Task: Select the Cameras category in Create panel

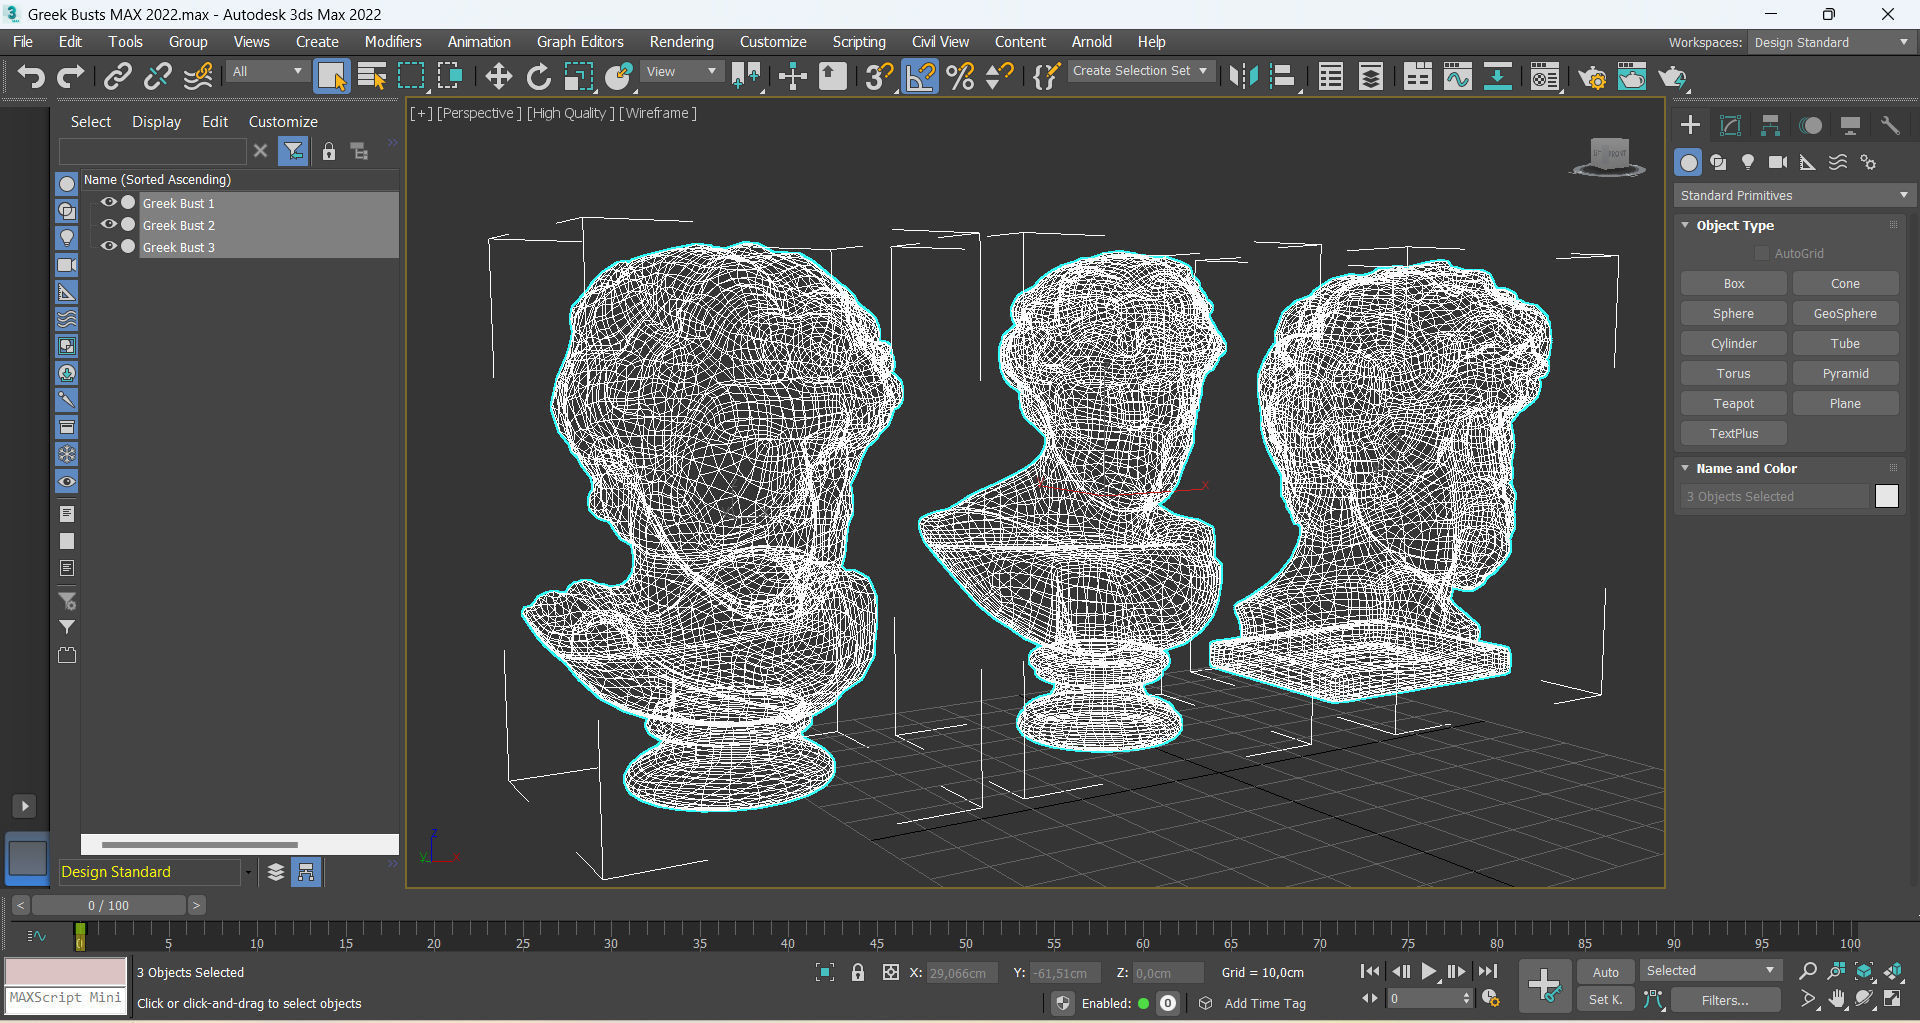Action: pyautogui.click(x=1778, y=162)
